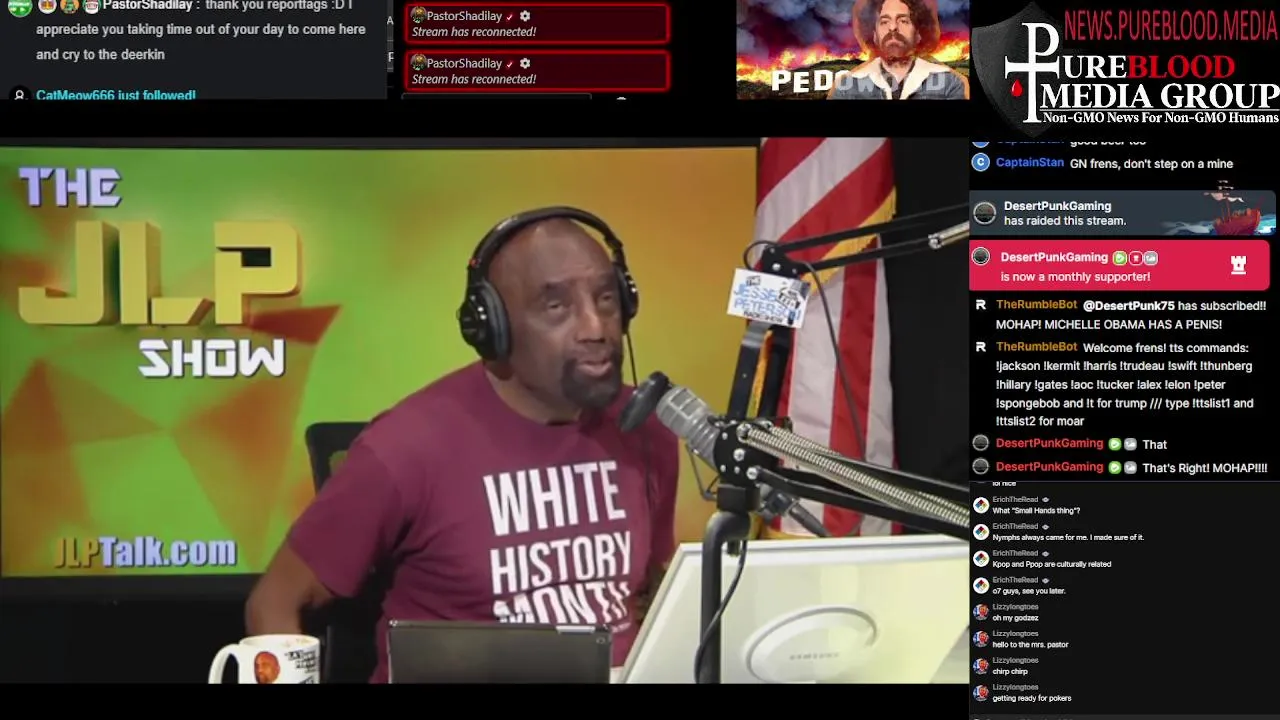Click white rook icon on supporter banner
This screenshot has height=720, width=1280.
coord(1238,265)
